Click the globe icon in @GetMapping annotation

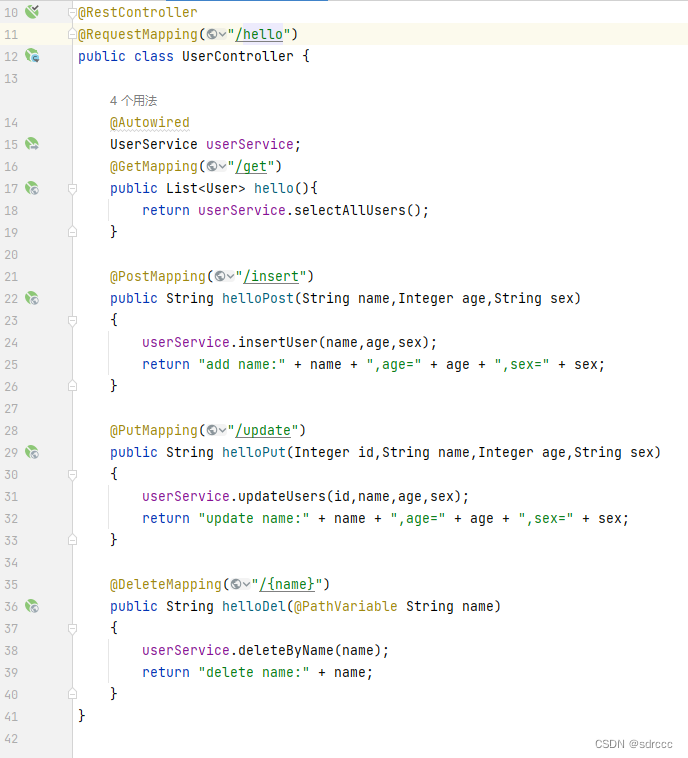click(212, 166)
